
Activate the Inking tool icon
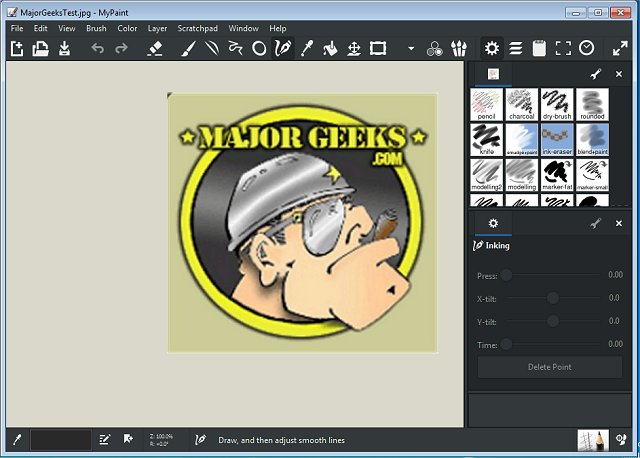coord(283,48)
